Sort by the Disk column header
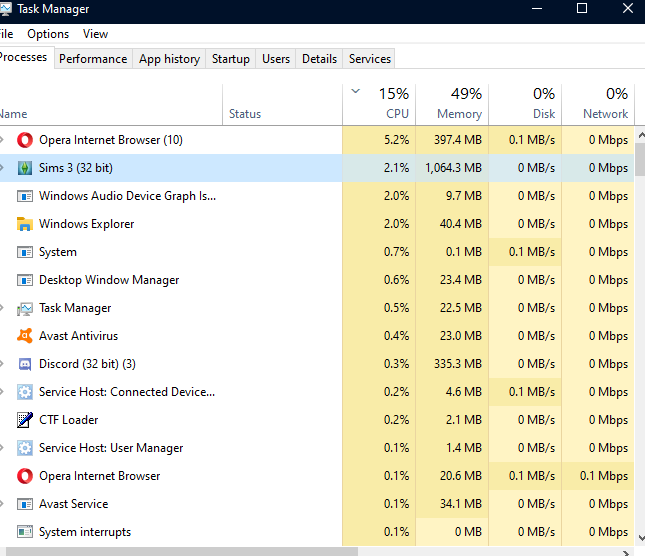 click(525, 104)
